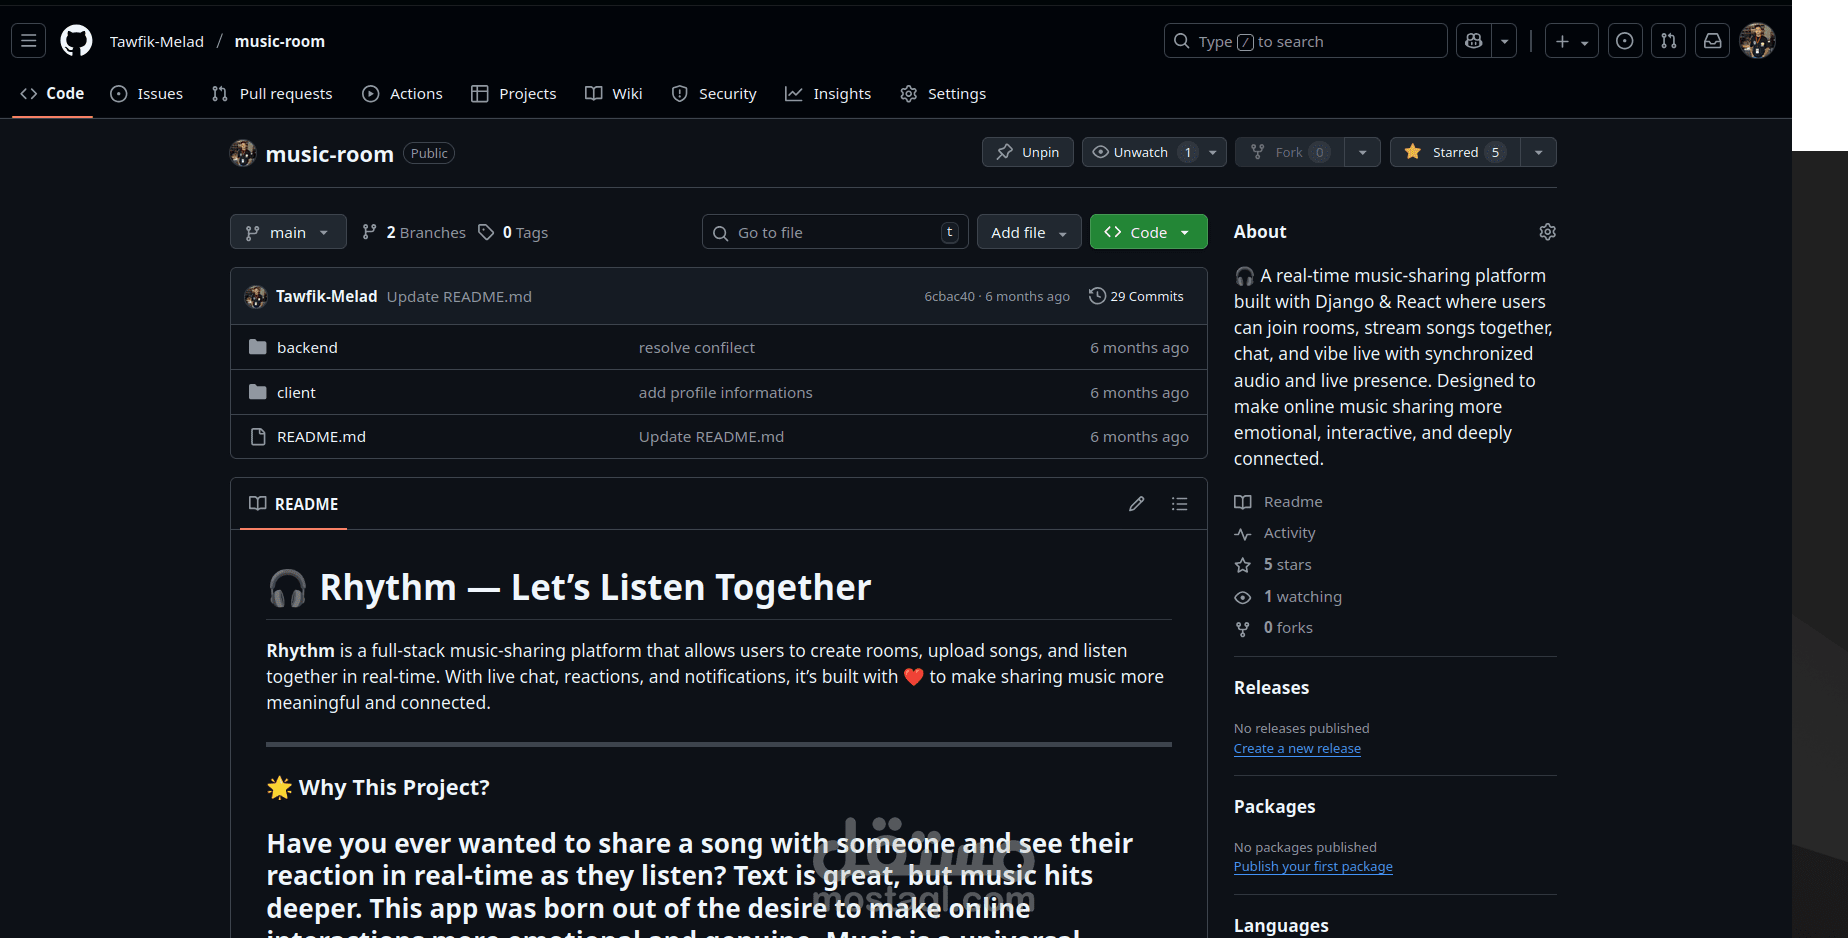Image resolution: width=1848 pixels, height=938 pixels.
Task: Click the author avatar in commit row
Action: coord(256,296)
